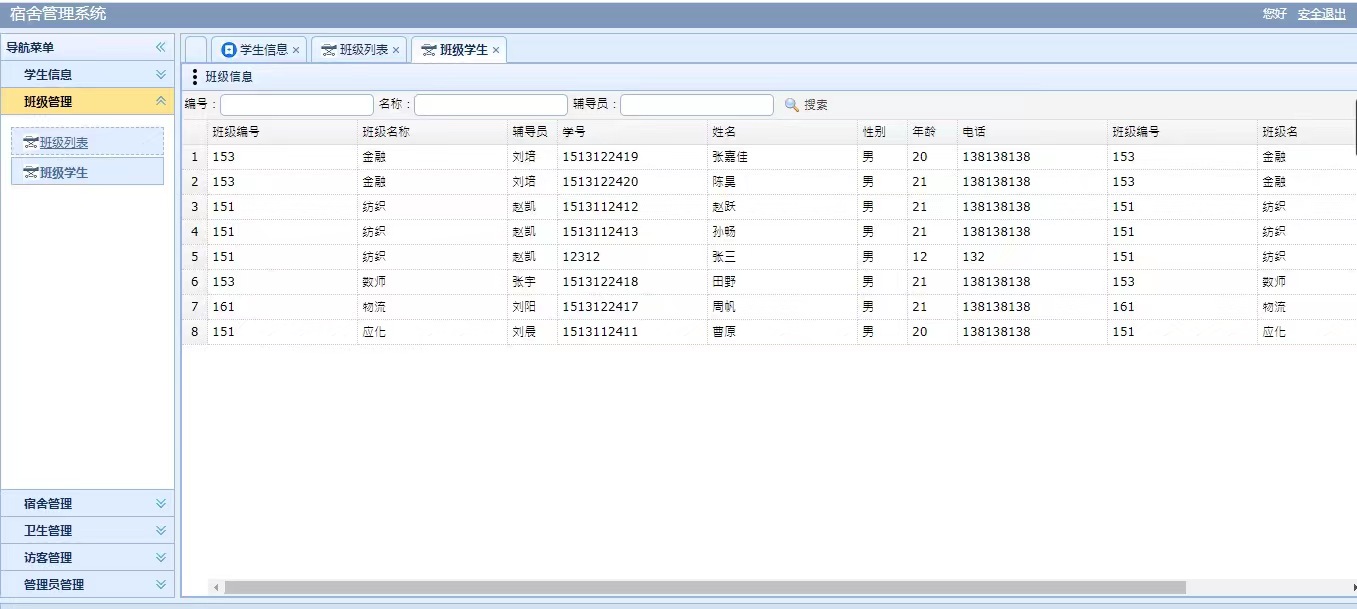Collapse the navigation menu panel
The height and width of the screenshot is (609, 1357).
coord(160,47)
